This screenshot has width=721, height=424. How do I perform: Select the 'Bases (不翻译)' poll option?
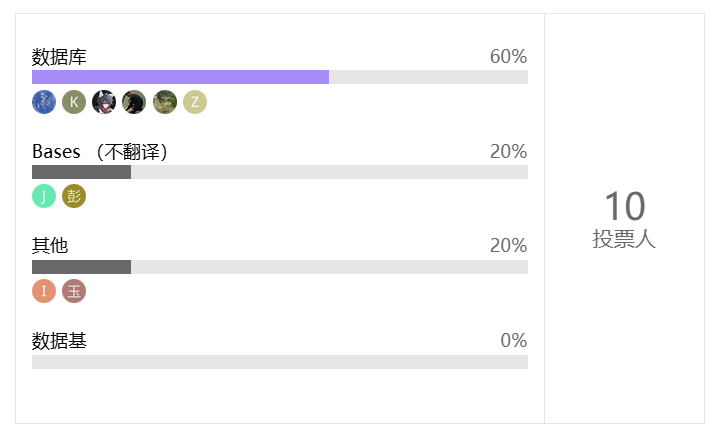100,152
